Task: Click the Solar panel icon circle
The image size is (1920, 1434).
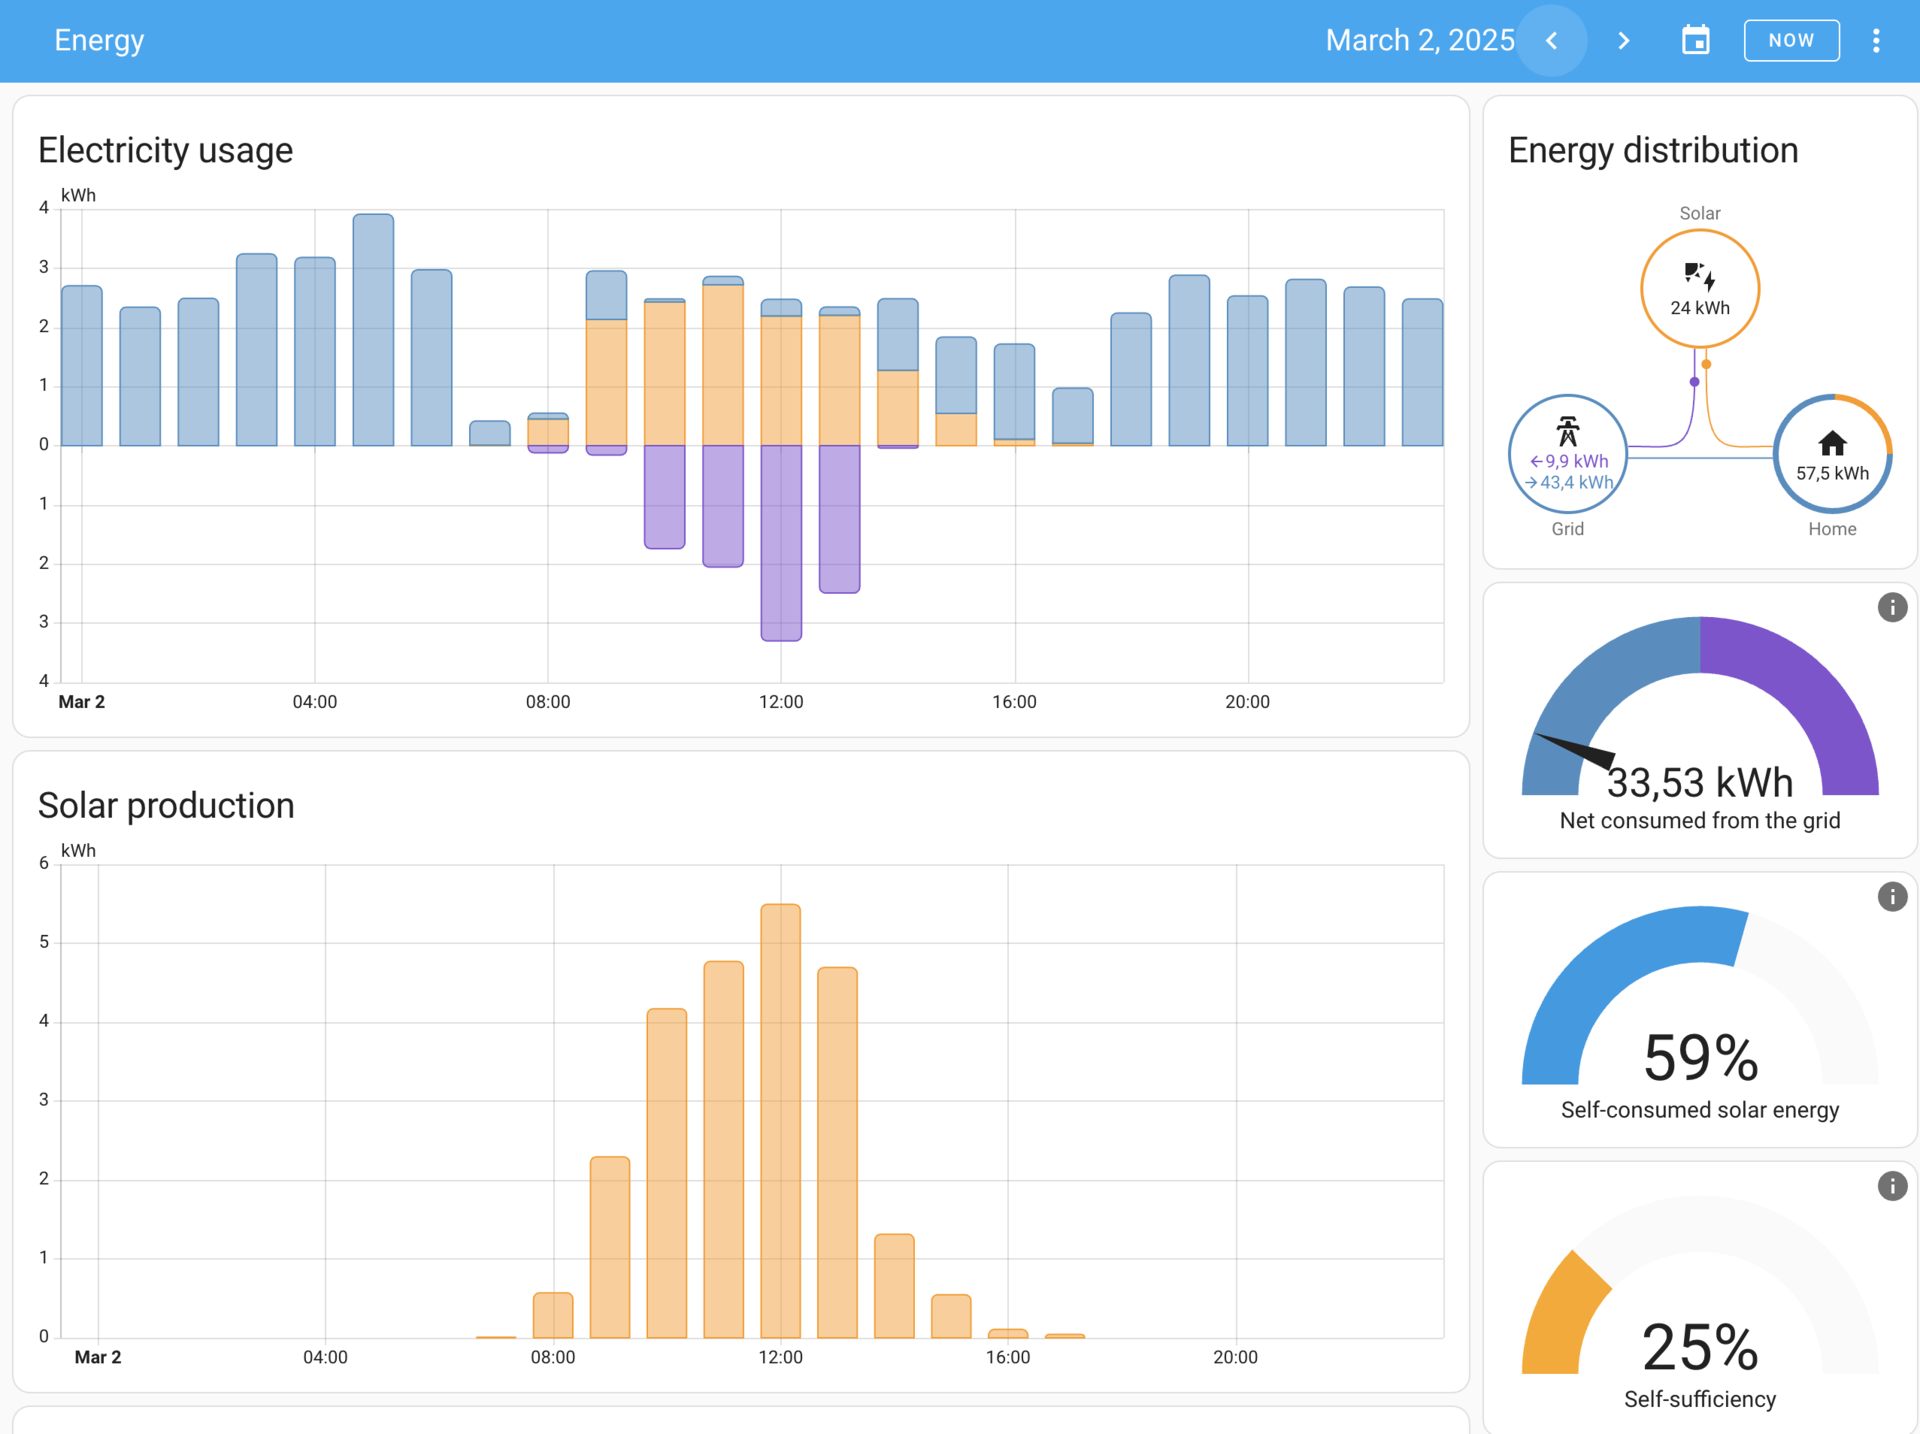Action: [1700, 289]
